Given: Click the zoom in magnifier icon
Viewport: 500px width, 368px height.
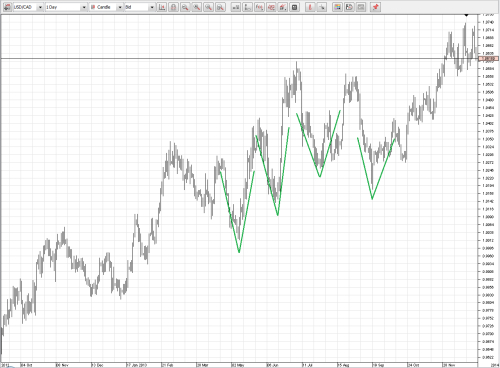Looking at the screenshot, I should pos(197,7).
